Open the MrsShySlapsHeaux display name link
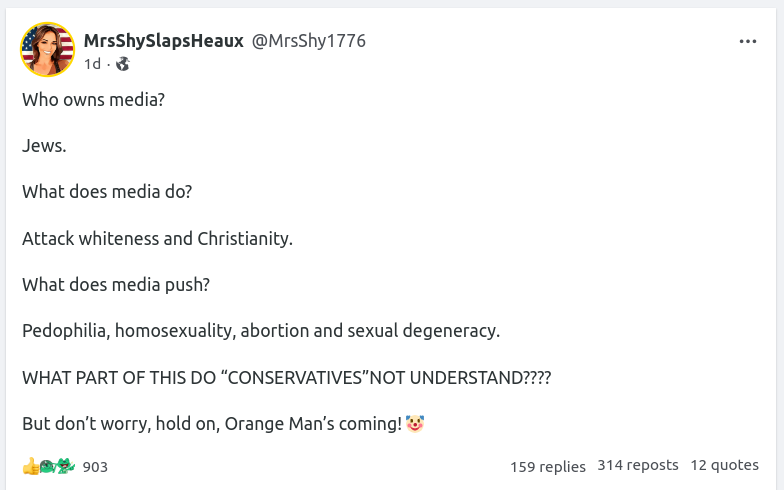 point(164,41)
